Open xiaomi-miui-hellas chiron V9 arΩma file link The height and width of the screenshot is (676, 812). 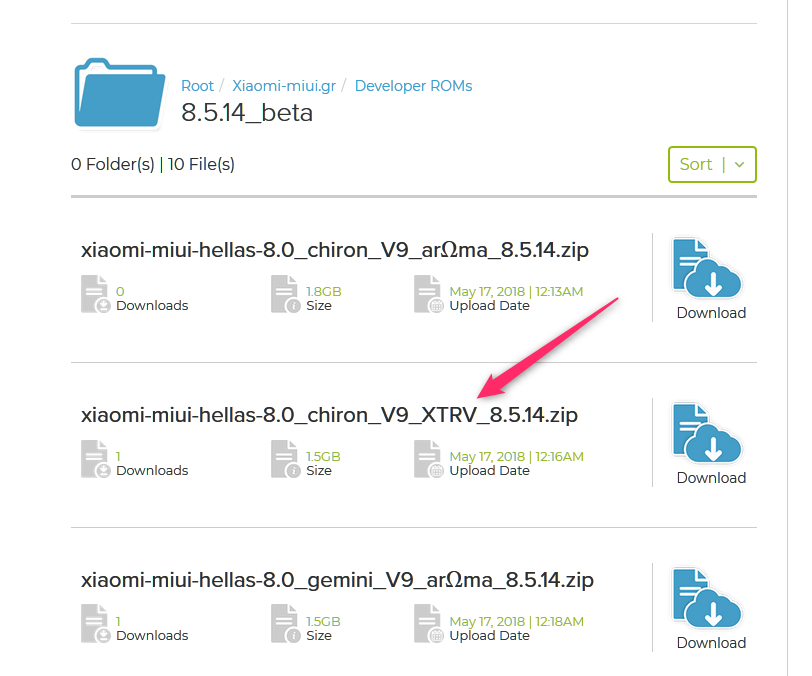click(334, 250)
